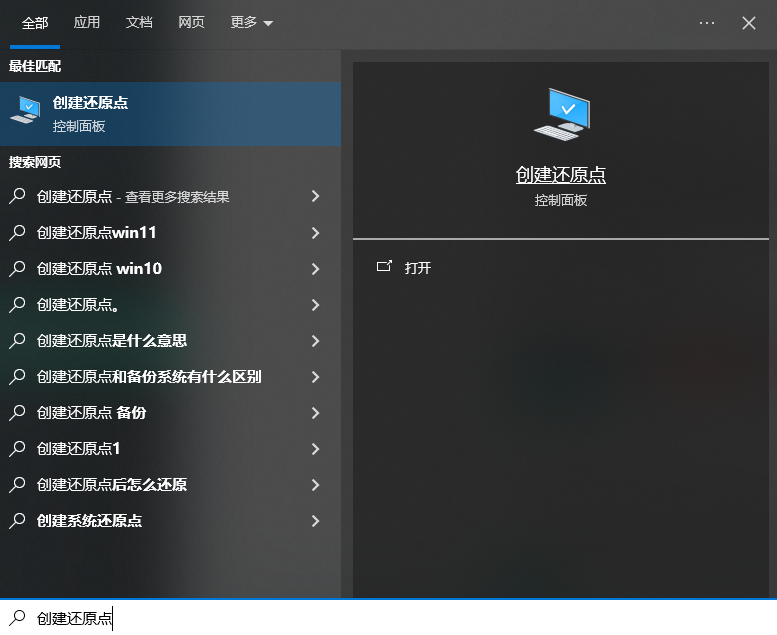Click 打开 to launch the control panel item

(x=418, y=268)
